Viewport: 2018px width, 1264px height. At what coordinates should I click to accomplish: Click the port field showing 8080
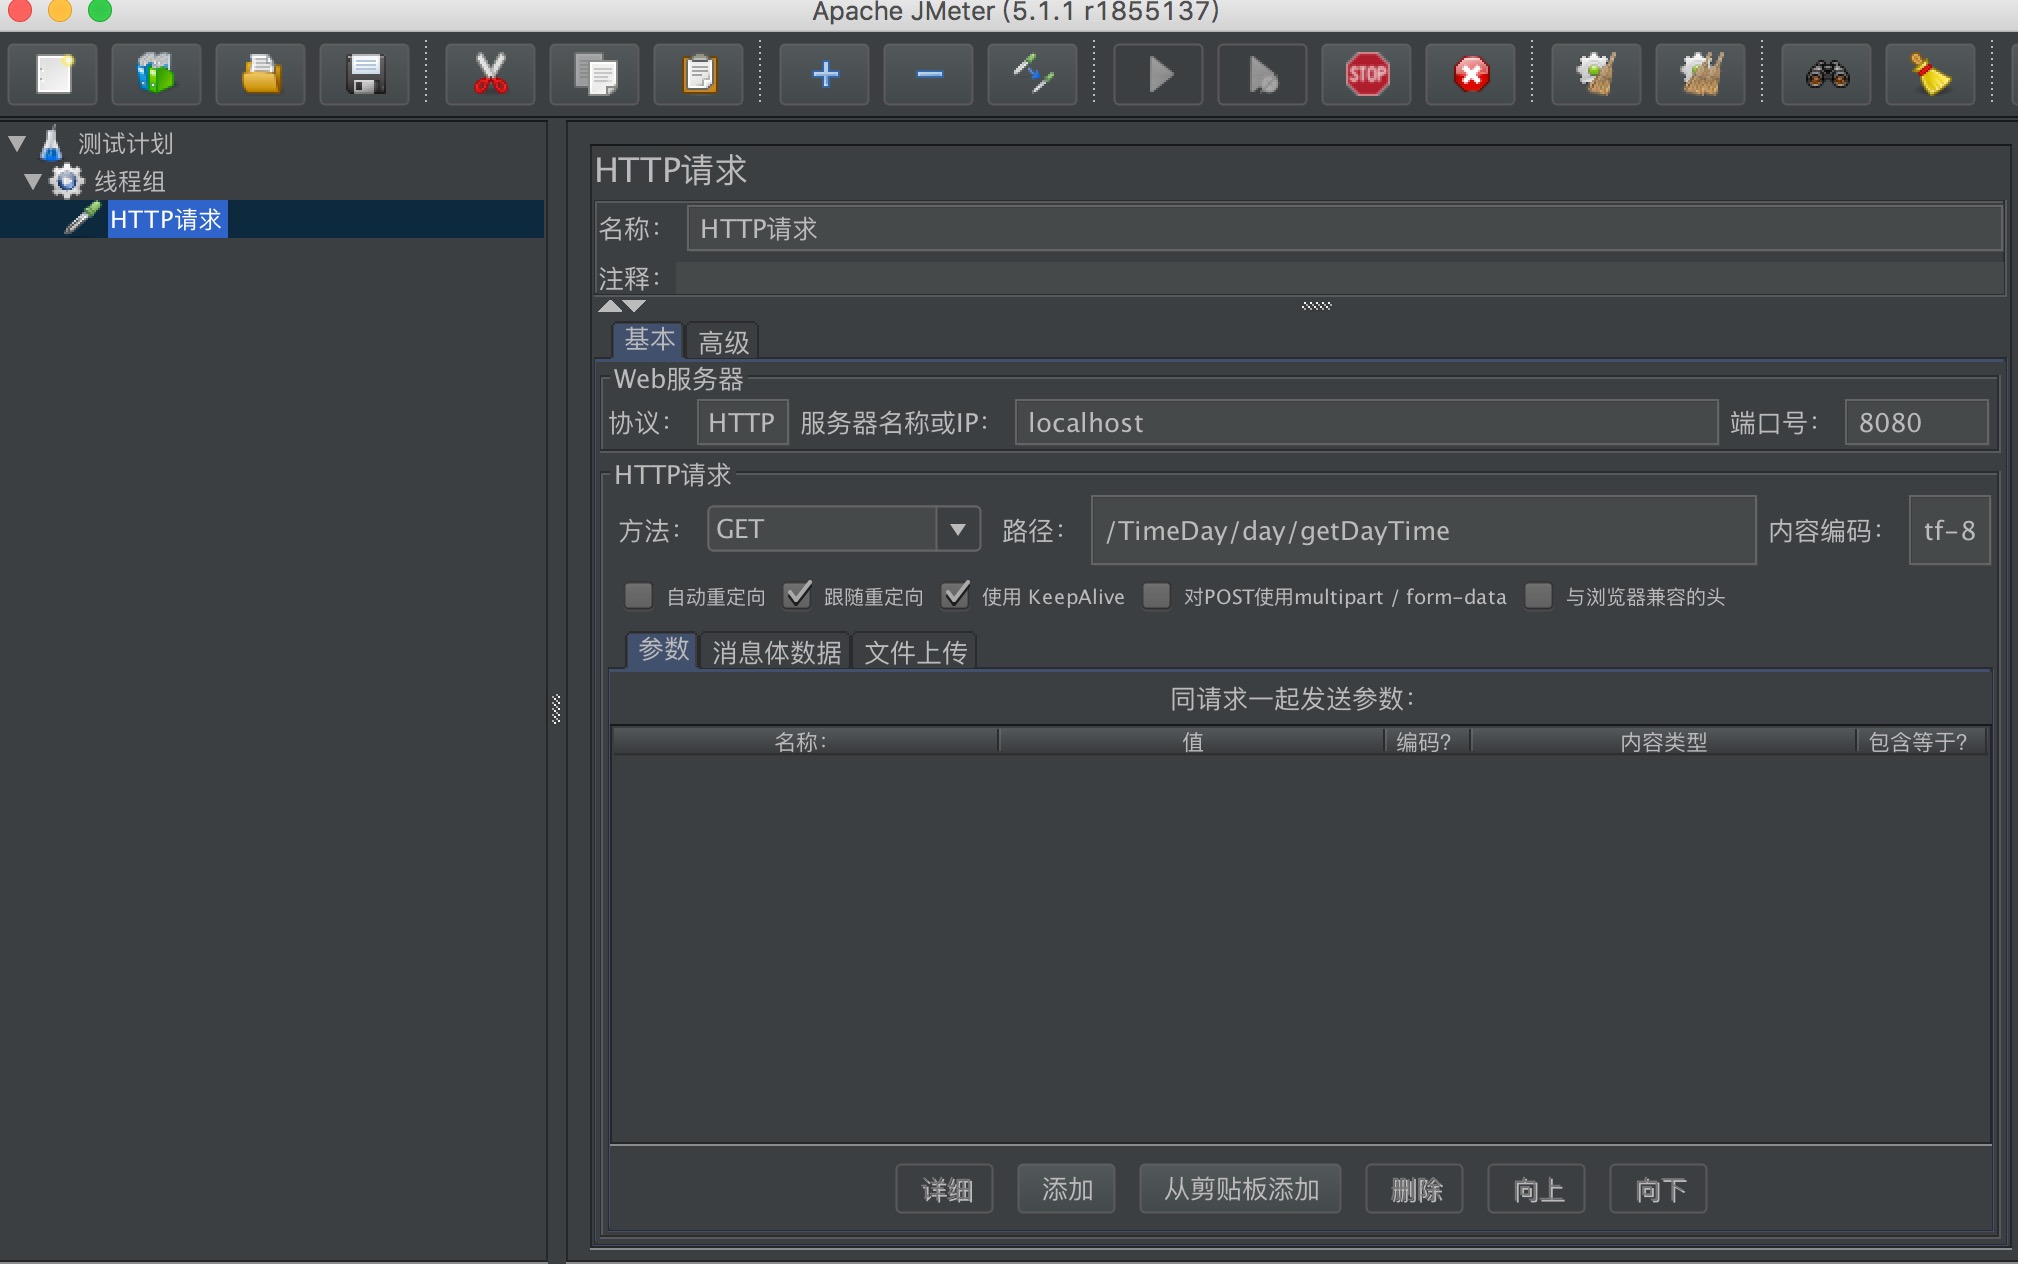pos(1916,422)
